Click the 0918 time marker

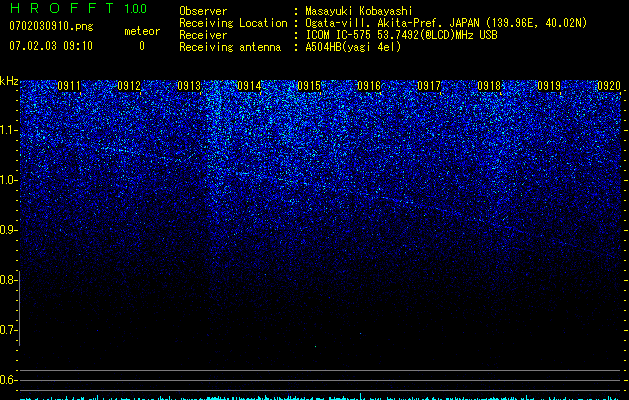click(489, 86)
